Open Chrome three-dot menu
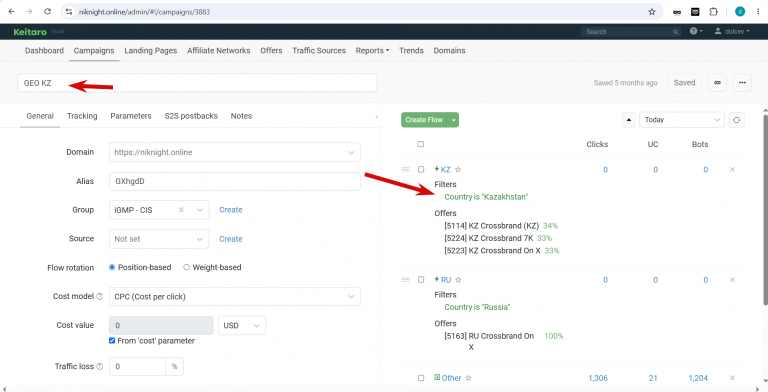Image resolution: width=768 pixels, height=392 pixels. 758,12
